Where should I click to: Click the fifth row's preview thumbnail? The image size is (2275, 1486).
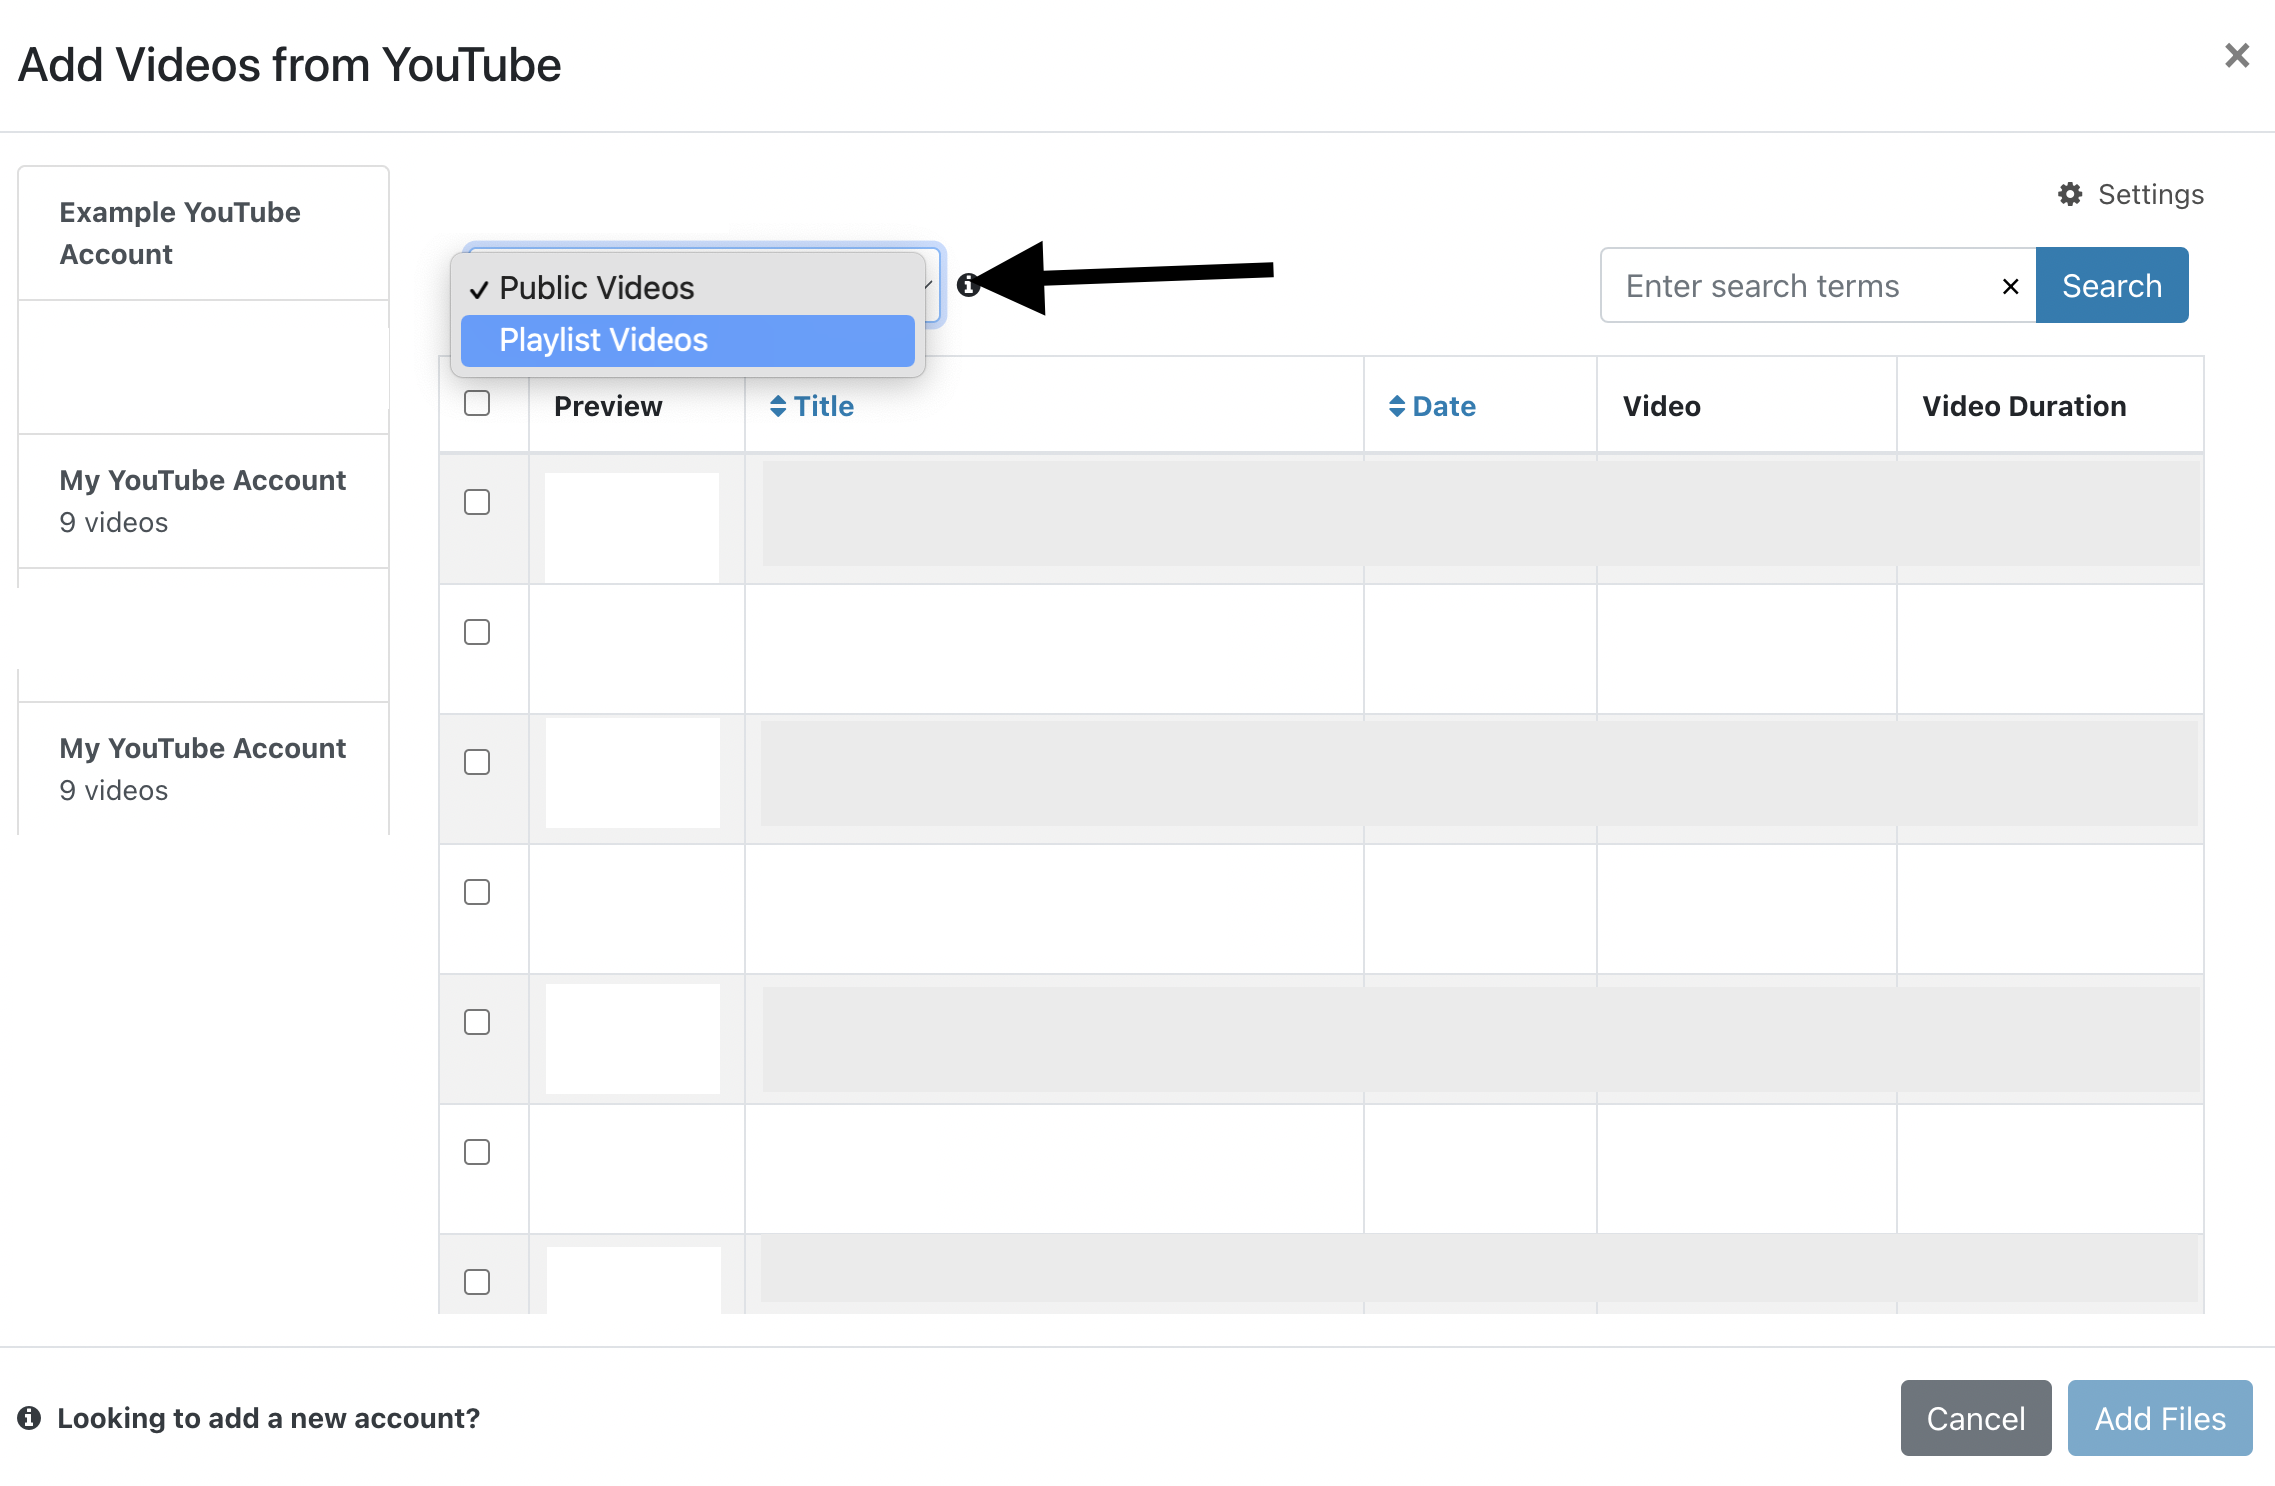tap(632, 1038)
